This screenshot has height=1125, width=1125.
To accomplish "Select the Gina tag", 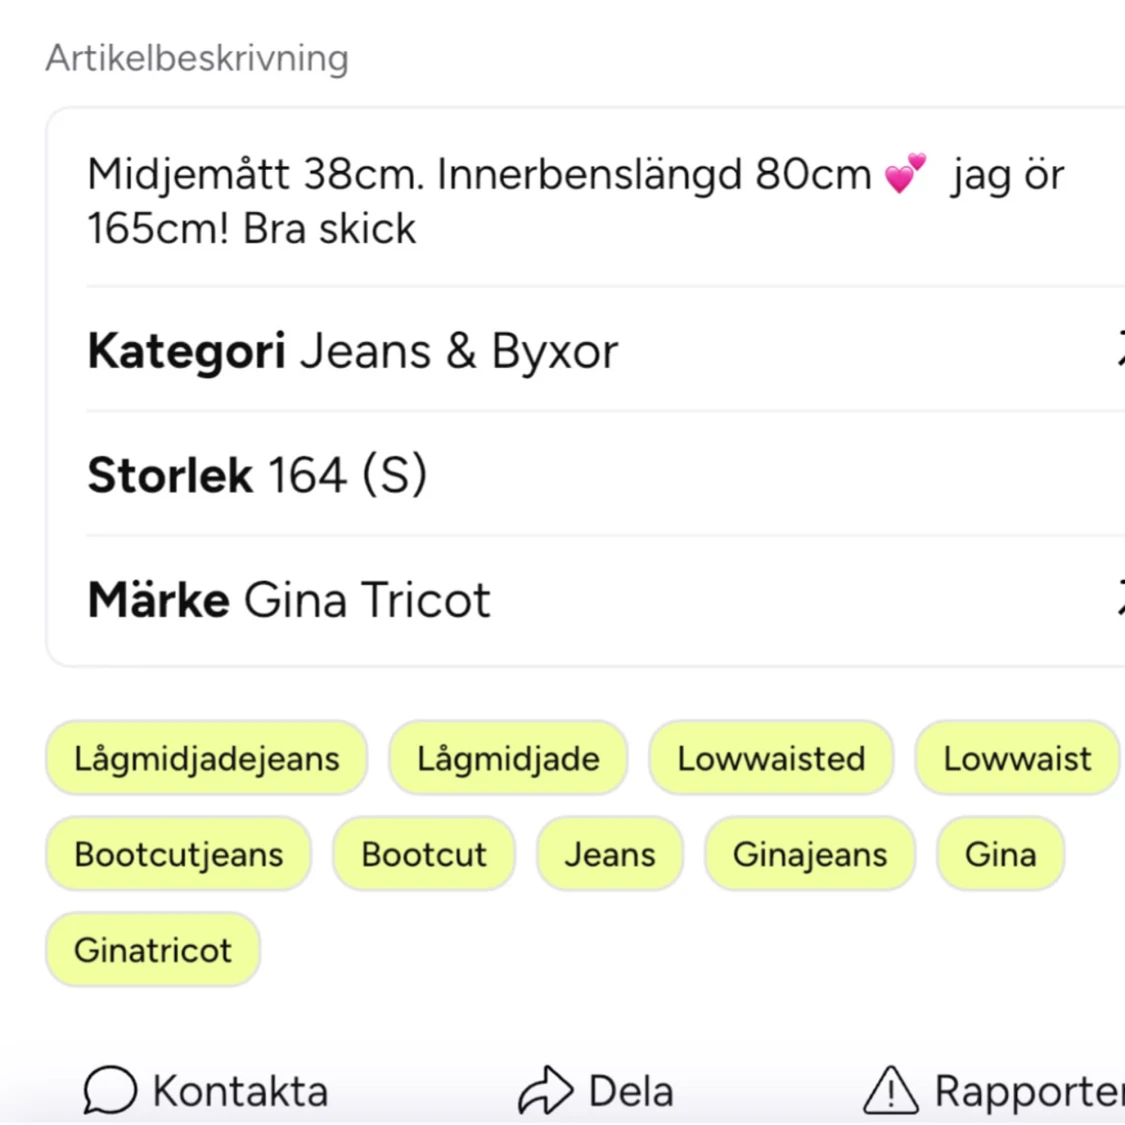I will coord(1001,853).
